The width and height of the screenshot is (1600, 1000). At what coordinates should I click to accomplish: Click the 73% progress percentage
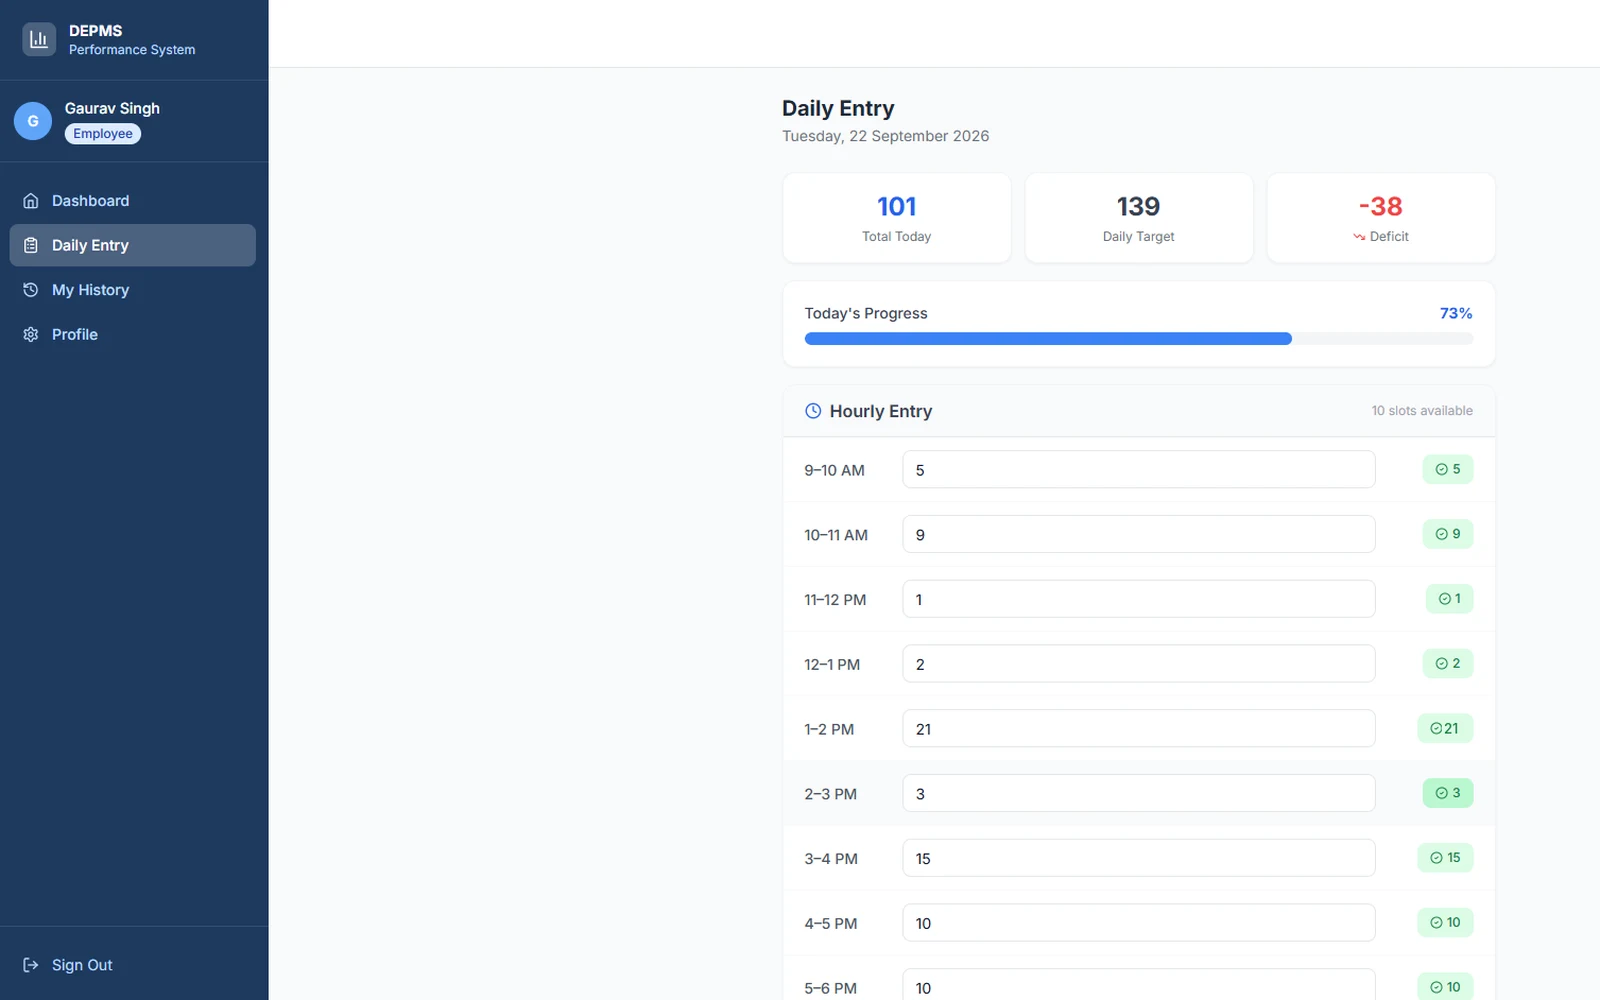[1456, 313]
